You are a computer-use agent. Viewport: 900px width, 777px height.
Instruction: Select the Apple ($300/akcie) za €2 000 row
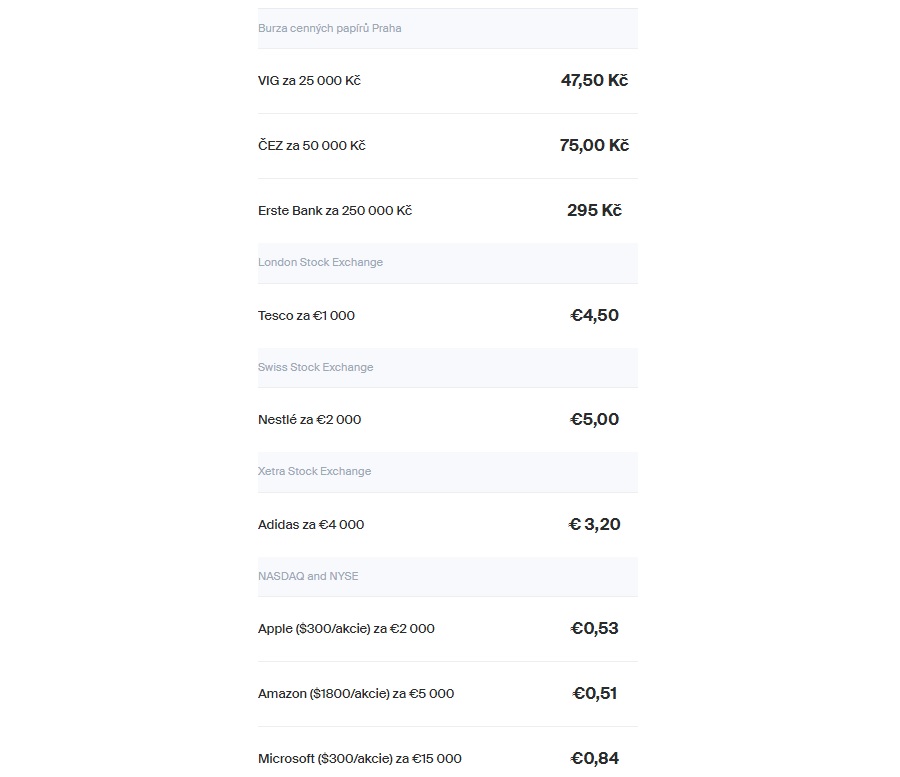[x=448, y=629]
